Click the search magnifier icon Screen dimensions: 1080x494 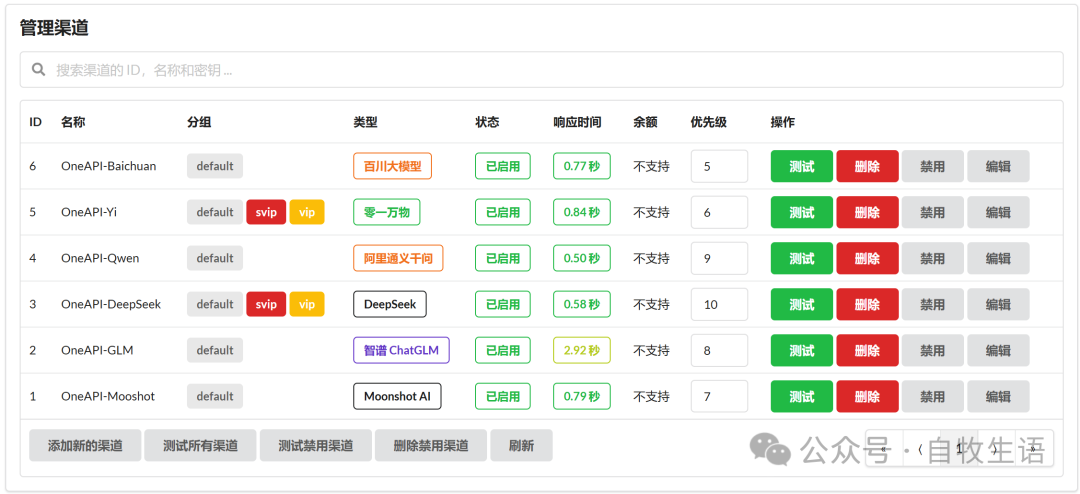click(39, 70)
